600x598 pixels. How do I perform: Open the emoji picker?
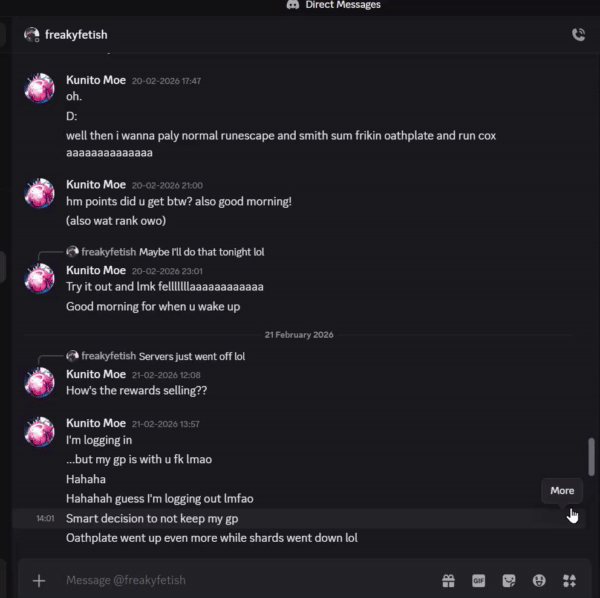539,580
